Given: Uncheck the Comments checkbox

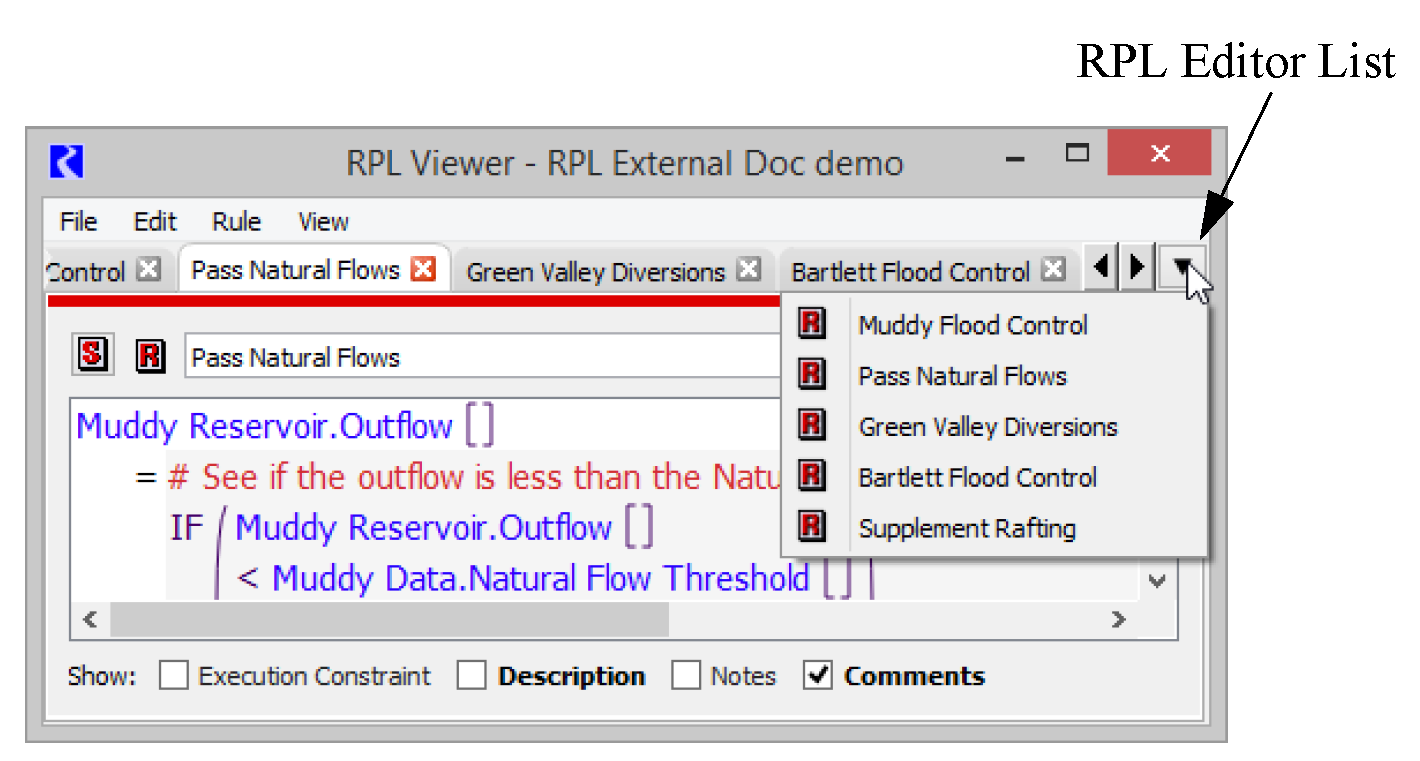Looking at the screenshot, I should coord(818,677).
